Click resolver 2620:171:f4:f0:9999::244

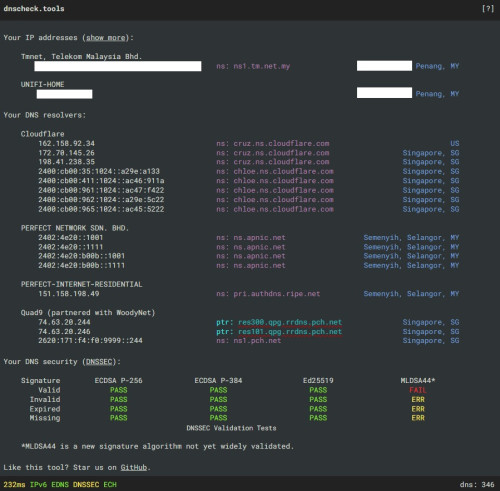point(90,340)
